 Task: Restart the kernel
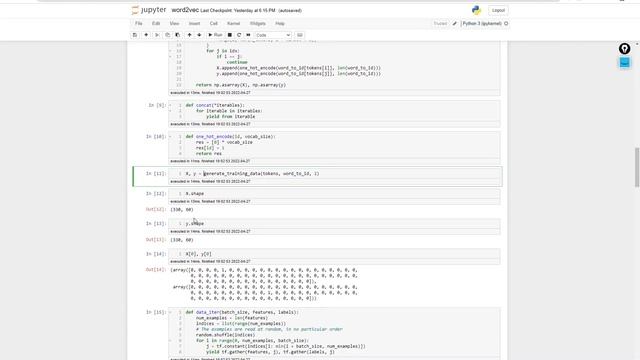(x=239, y=35)
